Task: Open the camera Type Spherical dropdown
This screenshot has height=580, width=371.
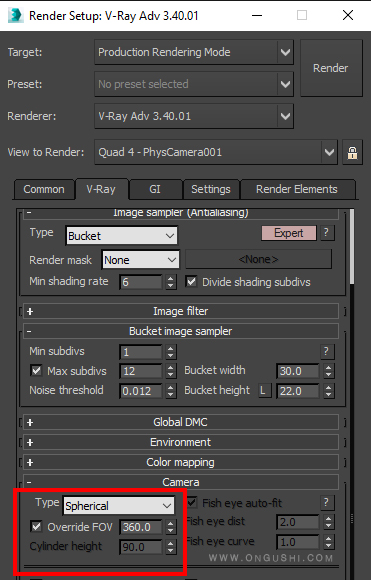Action: (x=119, y=506)
